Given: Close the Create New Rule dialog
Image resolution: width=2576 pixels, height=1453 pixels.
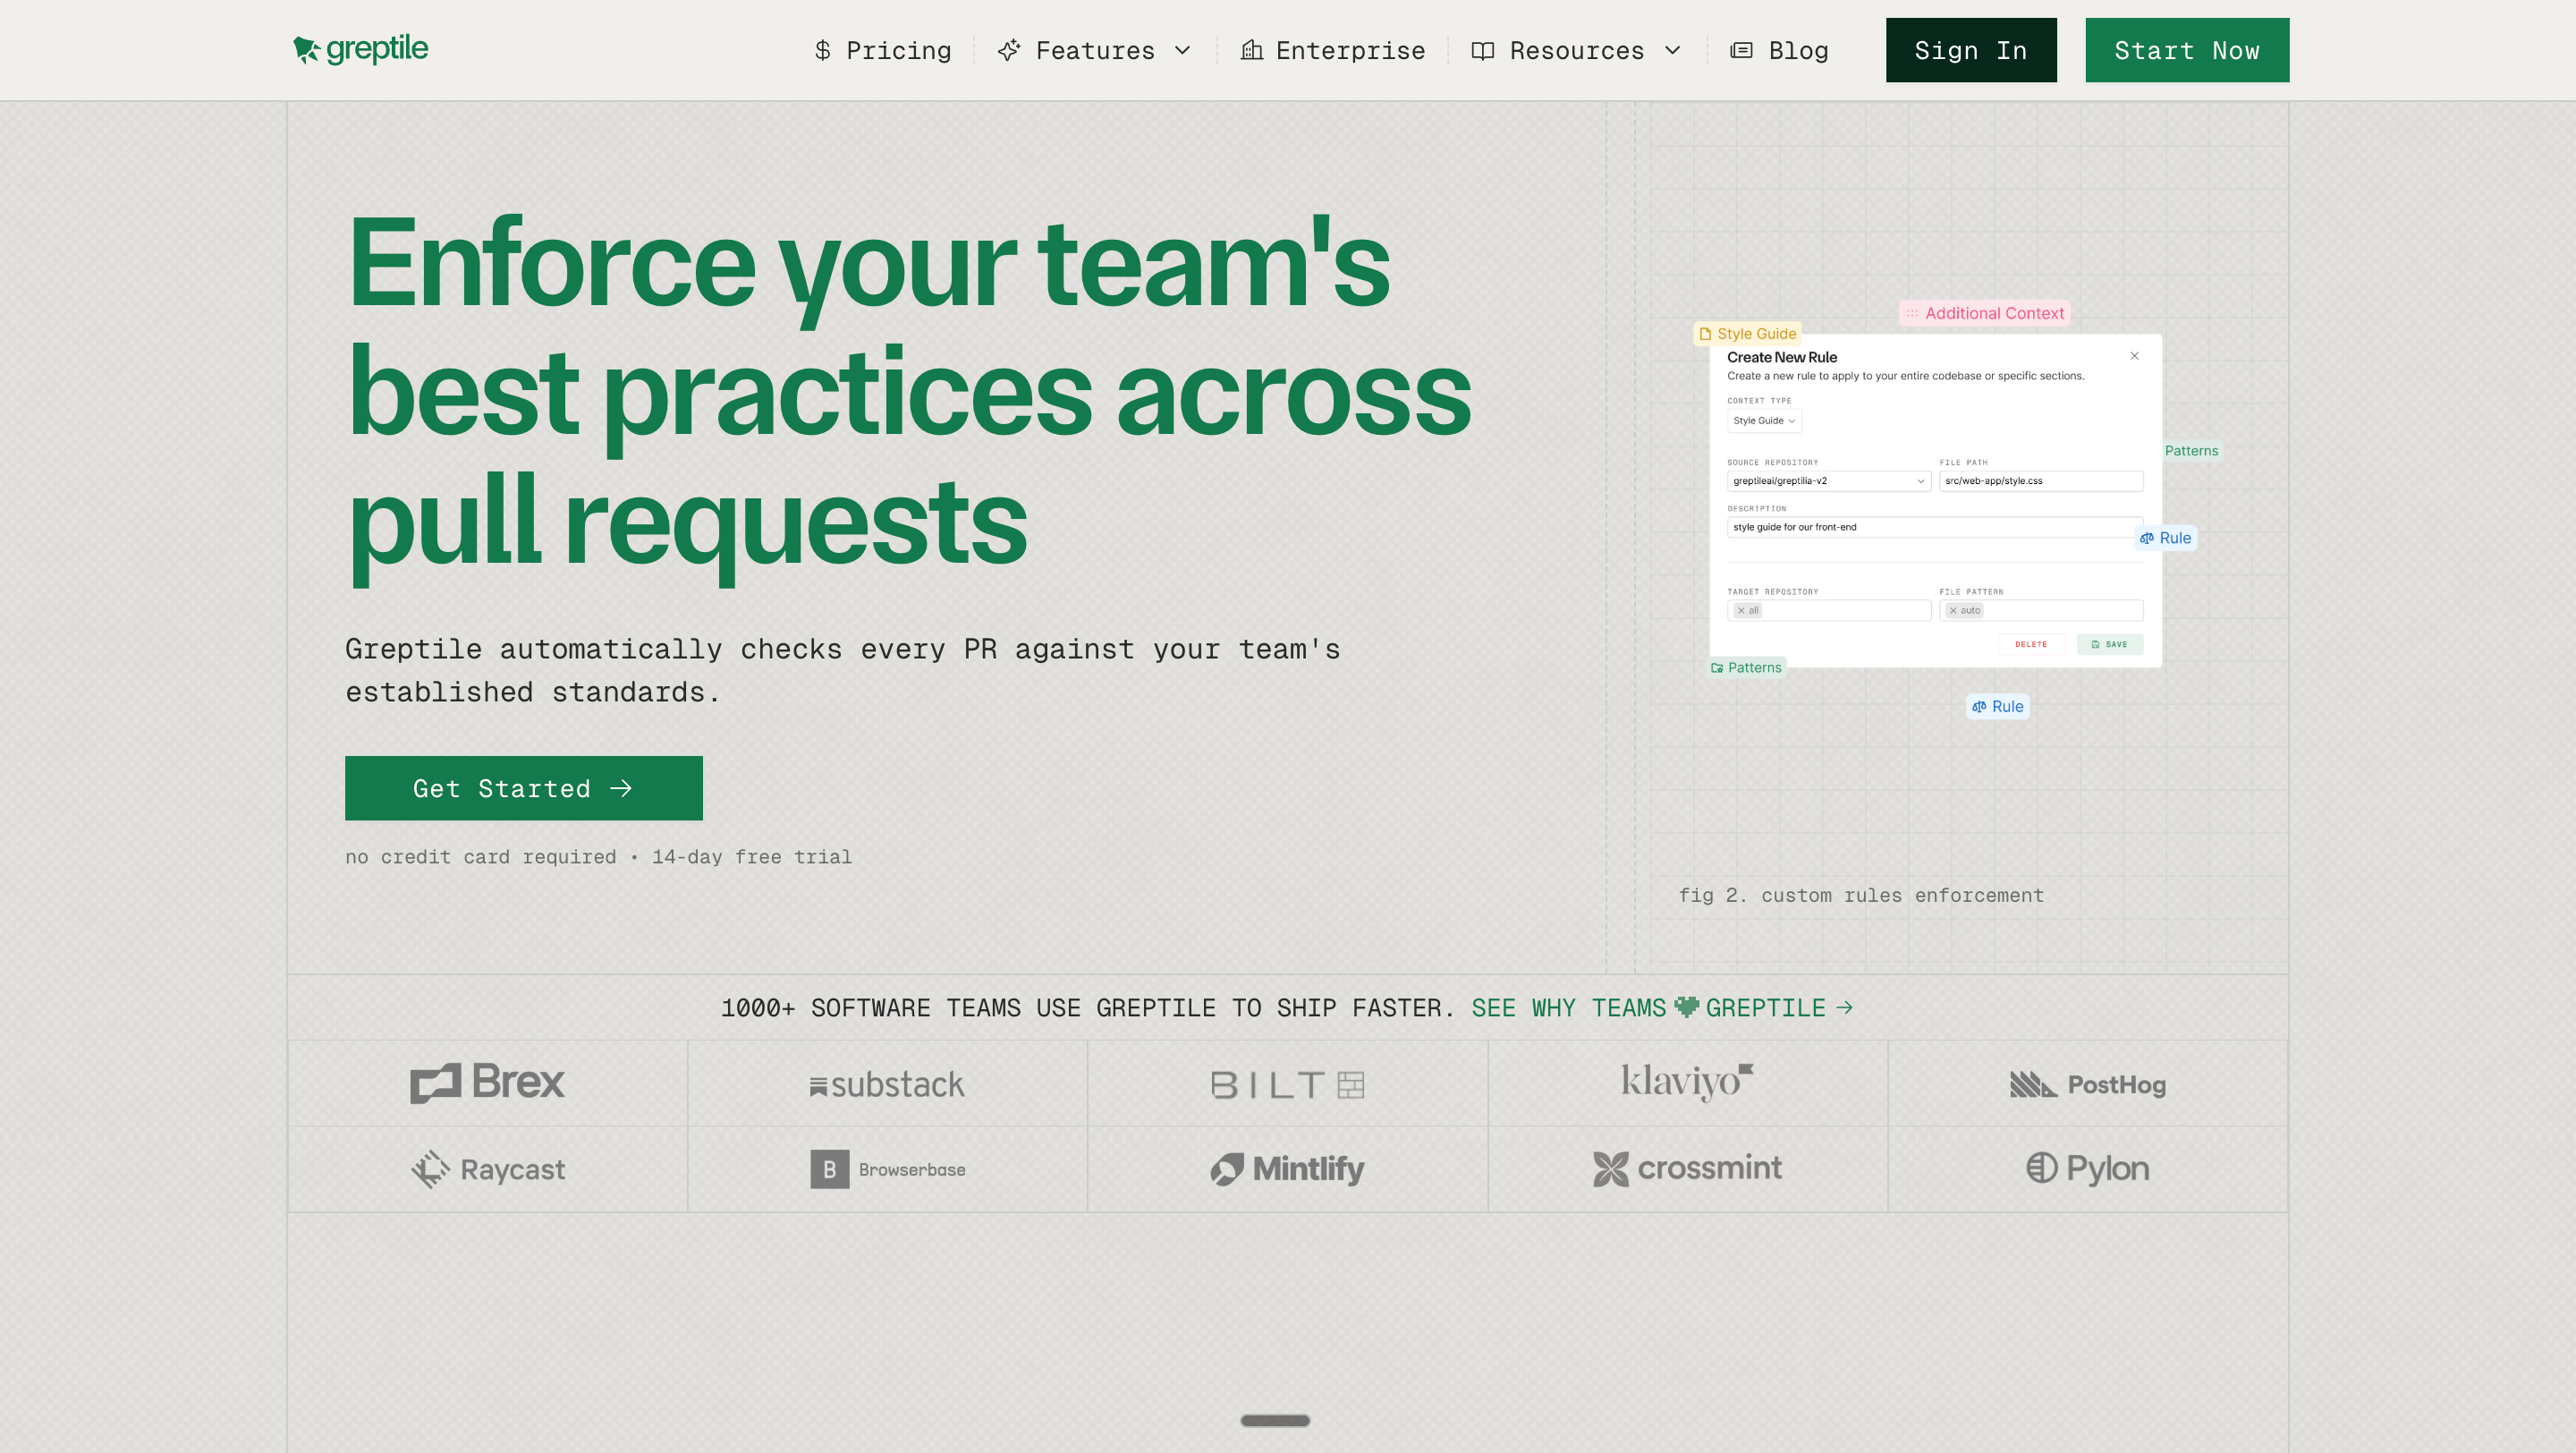Looking at the screenshot, I should (x=2134, y=356).
